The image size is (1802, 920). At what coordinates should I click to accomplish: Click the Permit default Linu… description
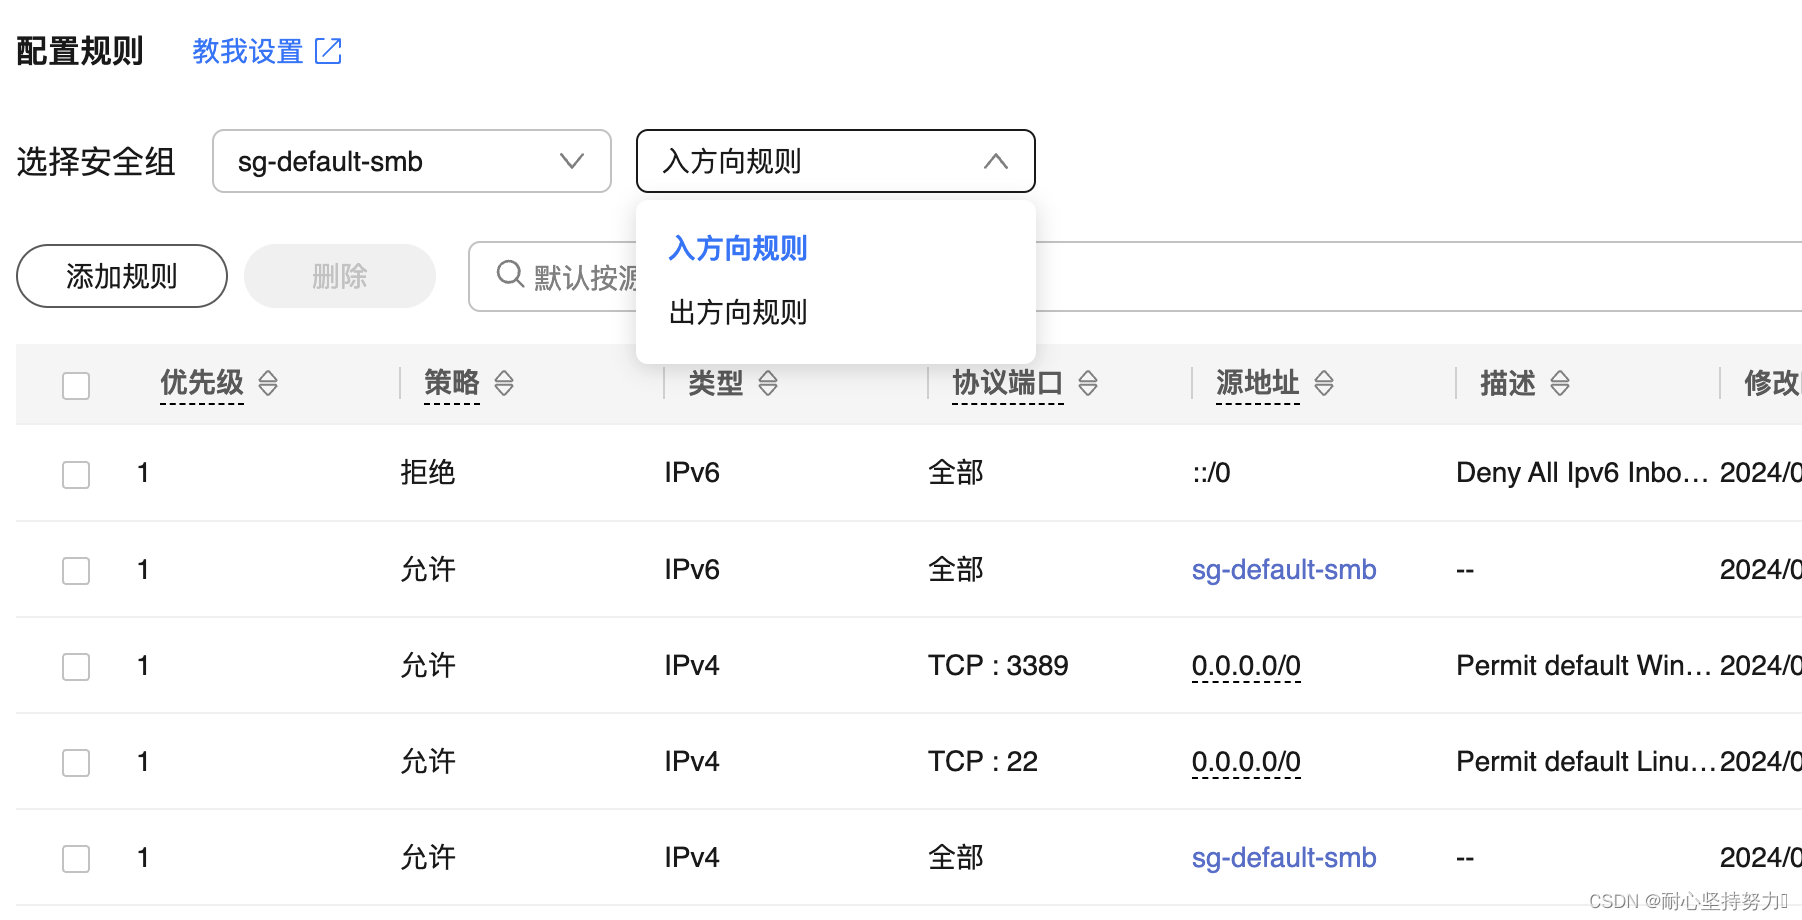(1586, 761)
